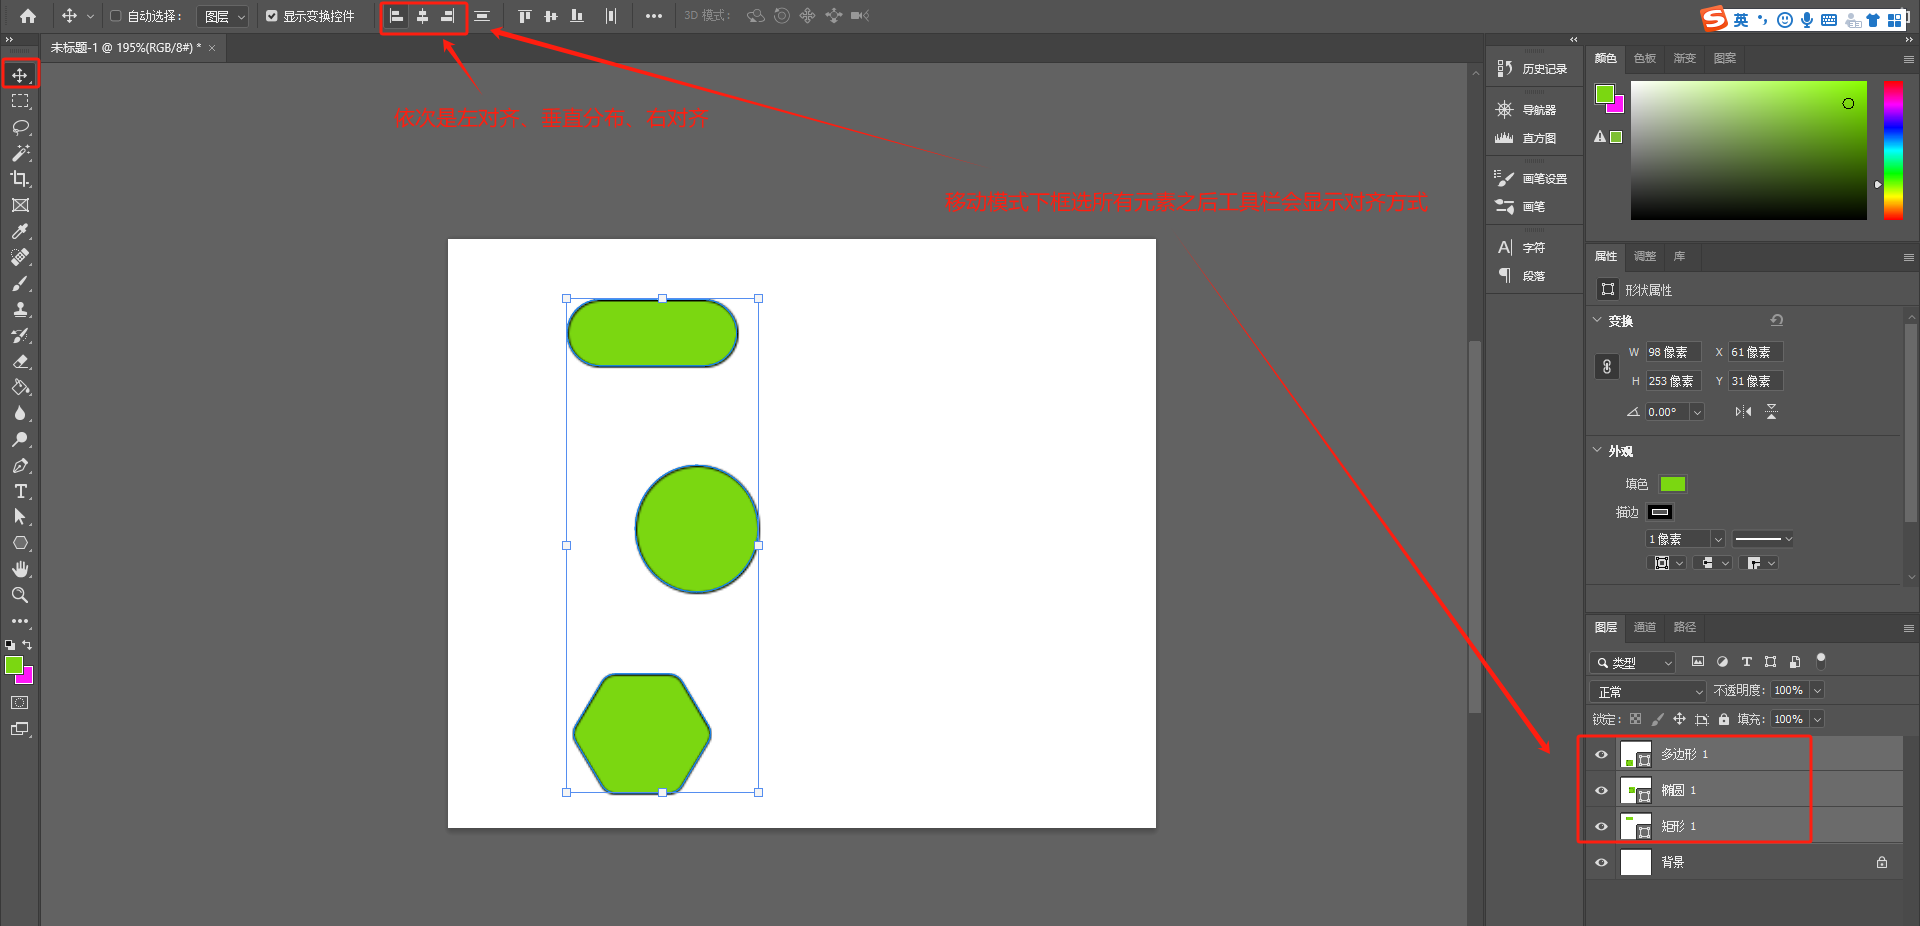Open the 填充 fill percentage dropdown arrow
This screenshot has height=926, width=1920.
[x=1817, y=719]
